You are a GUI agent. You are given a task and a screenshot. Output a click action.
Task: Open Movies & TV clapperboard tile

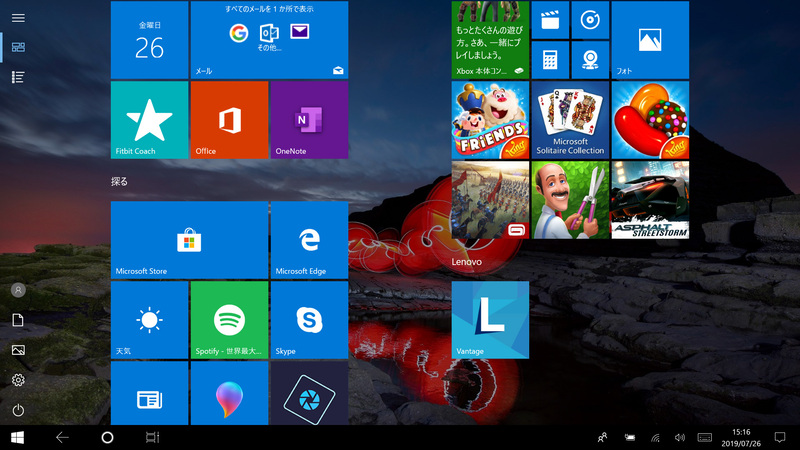(x=551, y=20)
